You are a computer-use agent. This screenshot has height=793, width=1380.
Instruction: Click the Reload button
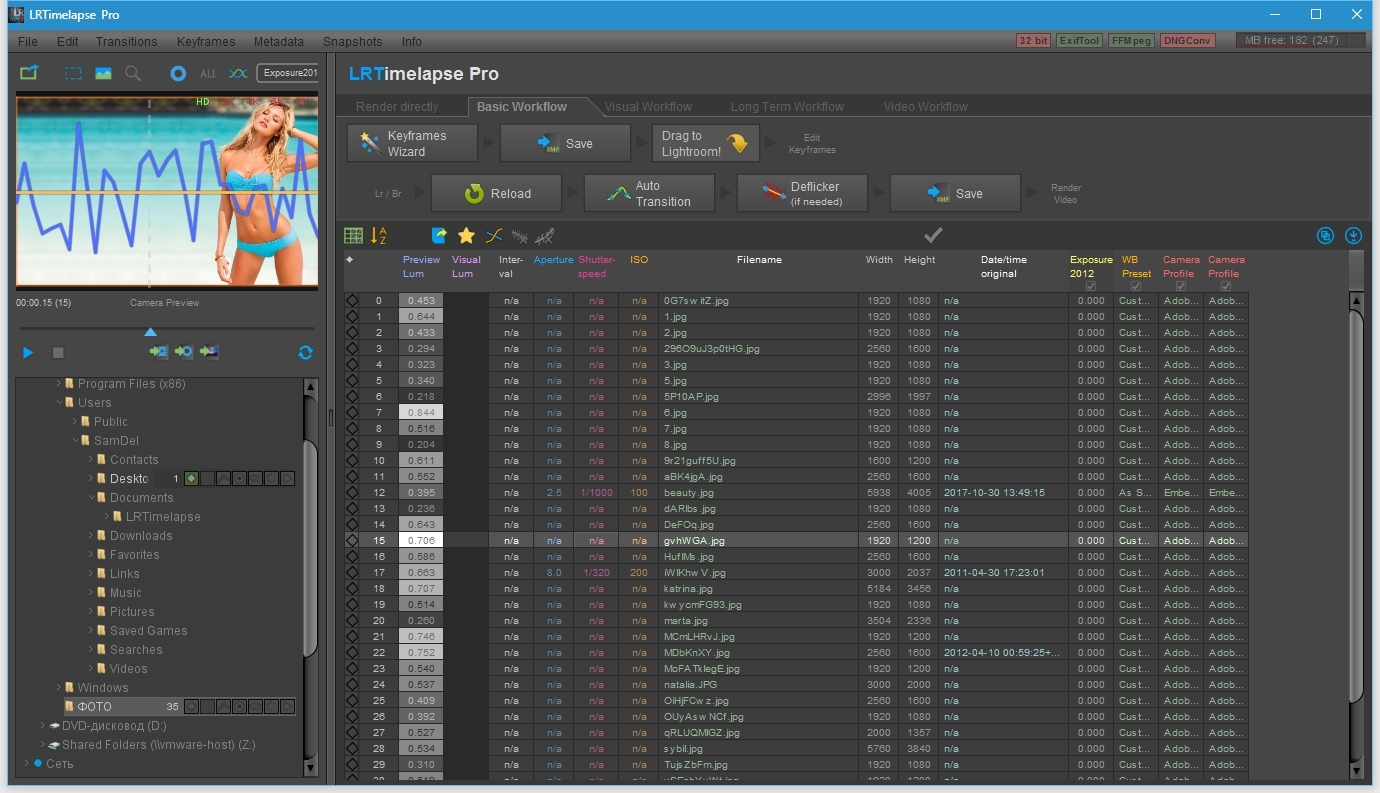click(497, 193)
